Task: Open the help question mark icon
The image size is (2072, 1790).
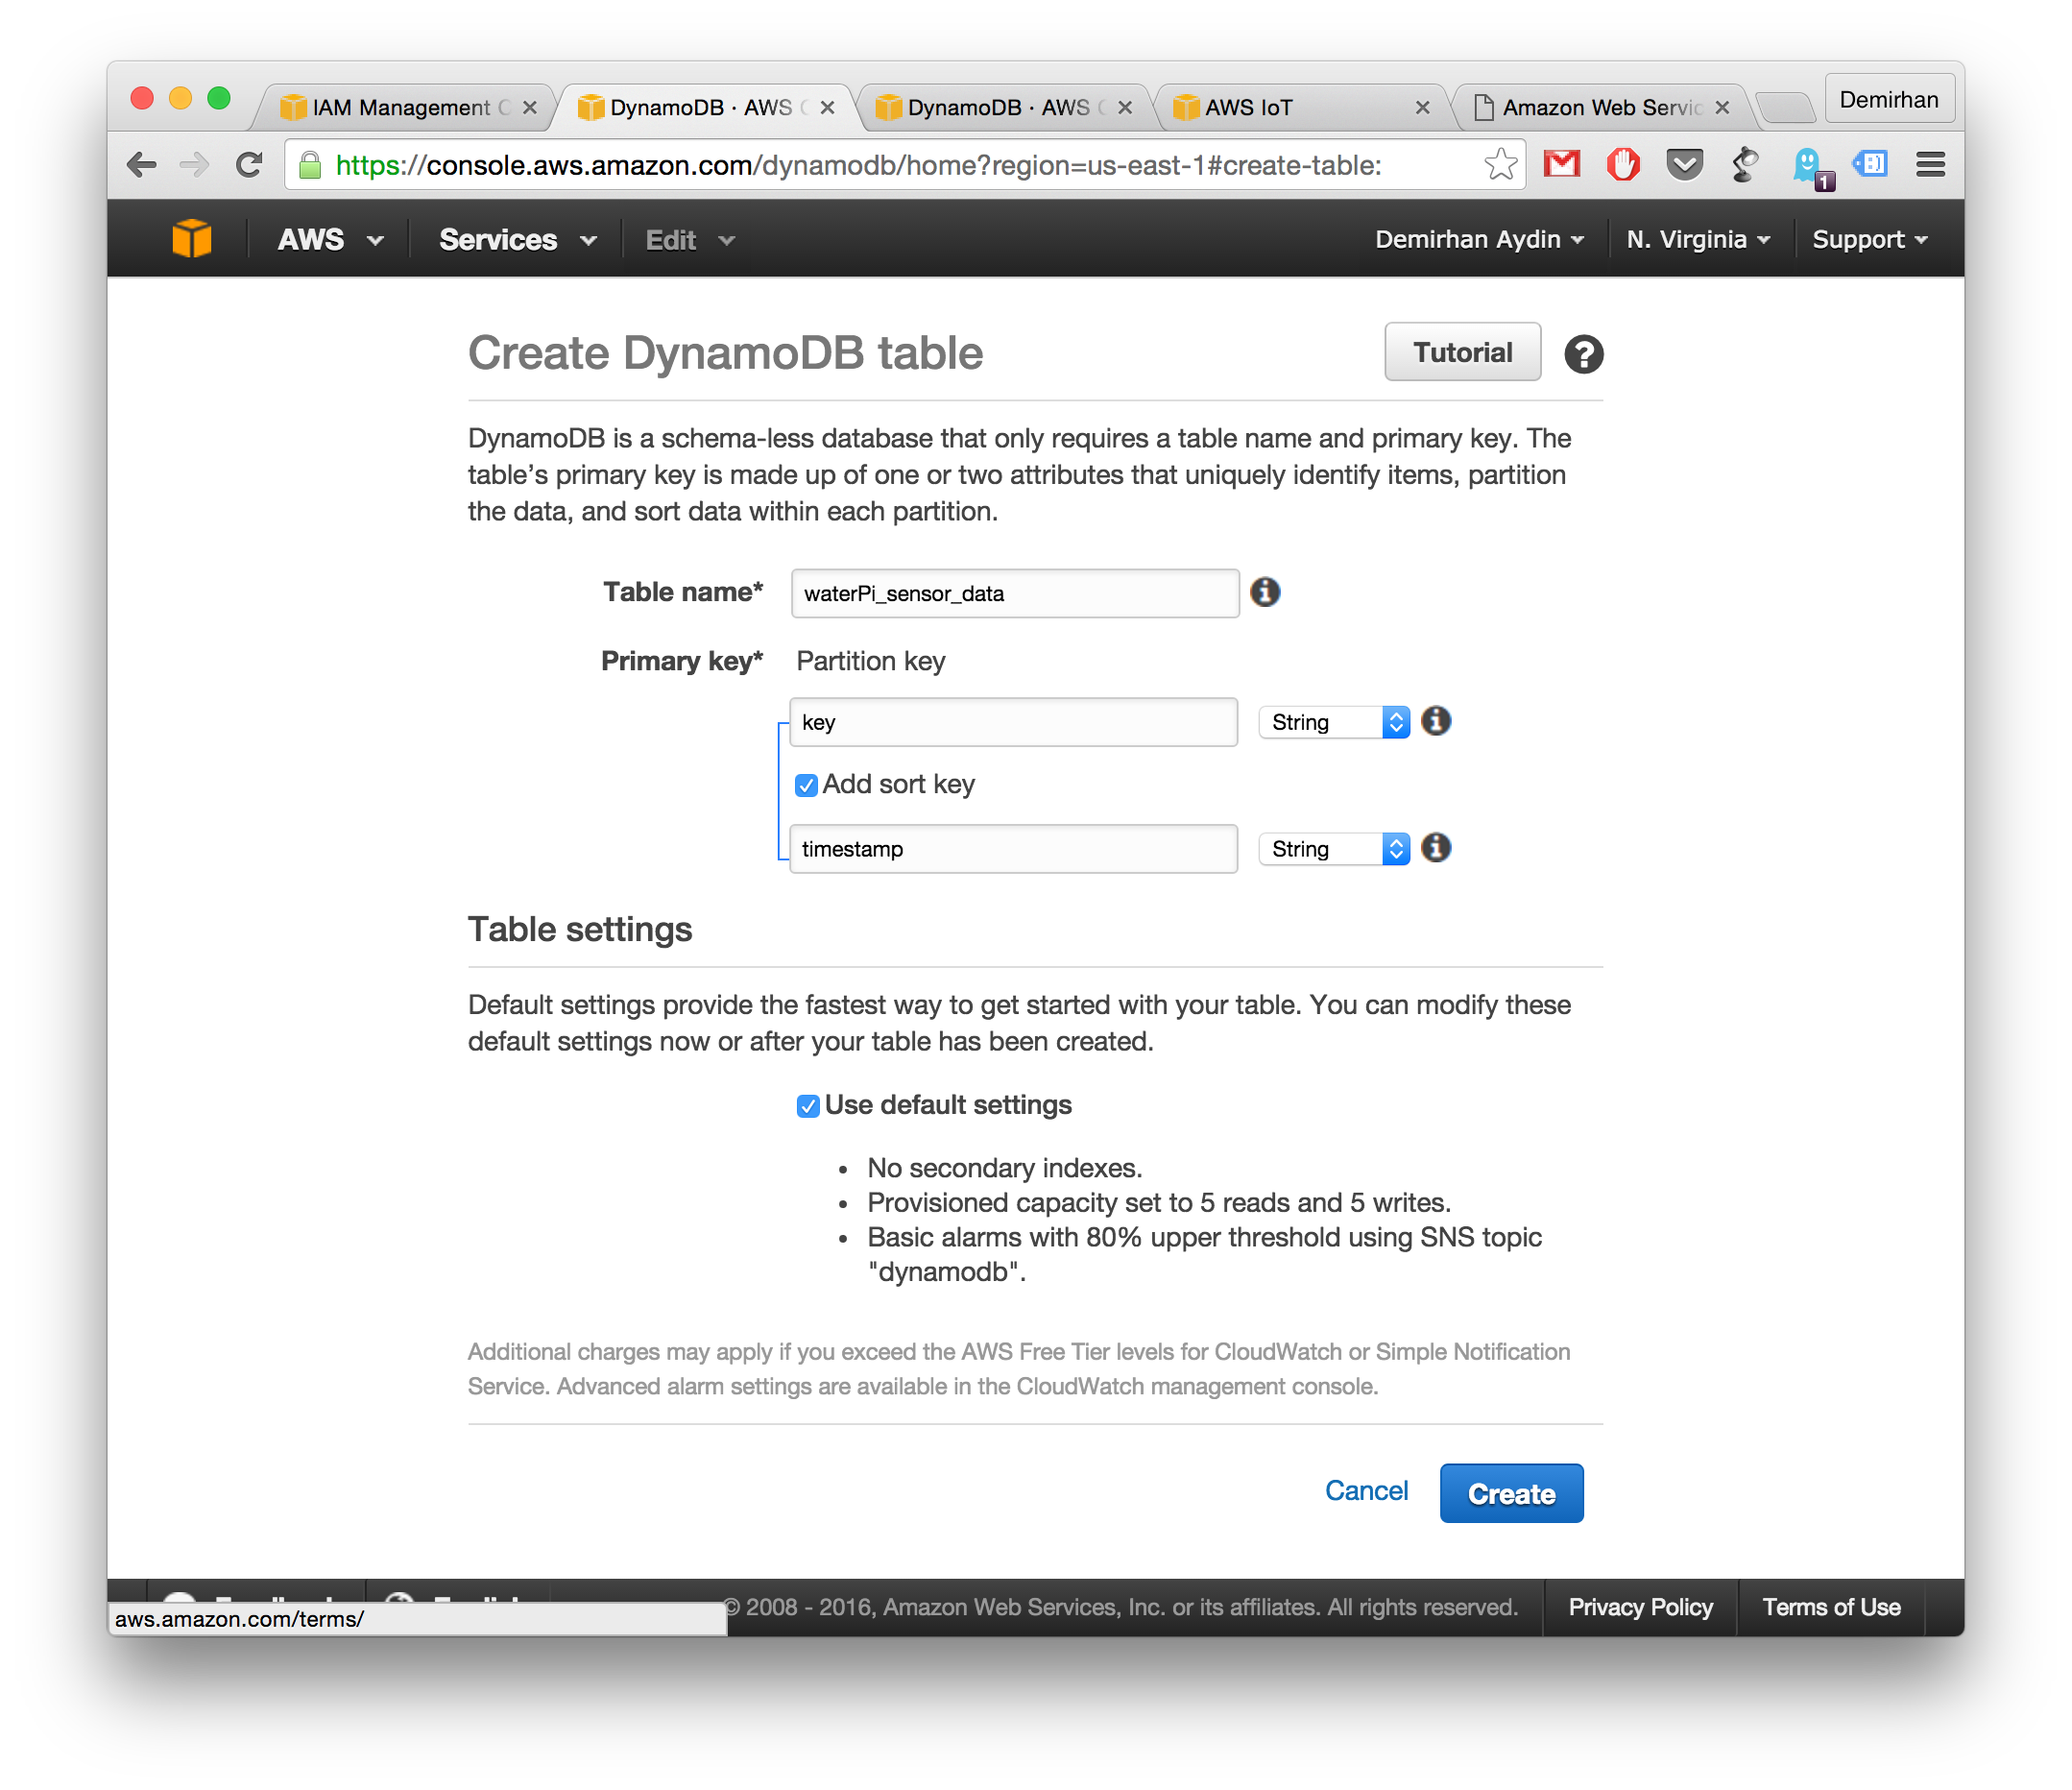Action: [1583, 354]
